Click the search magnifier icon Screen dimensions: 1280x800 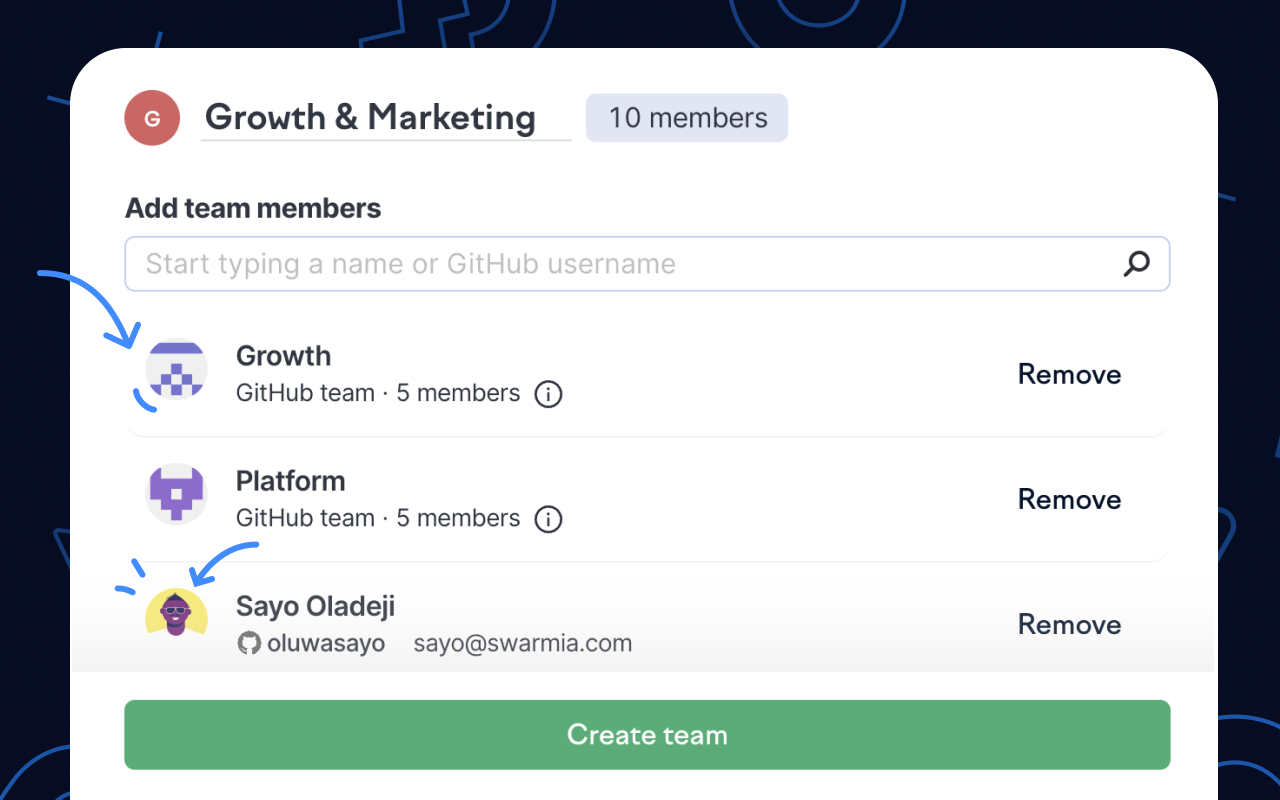tap(1136, 264)
